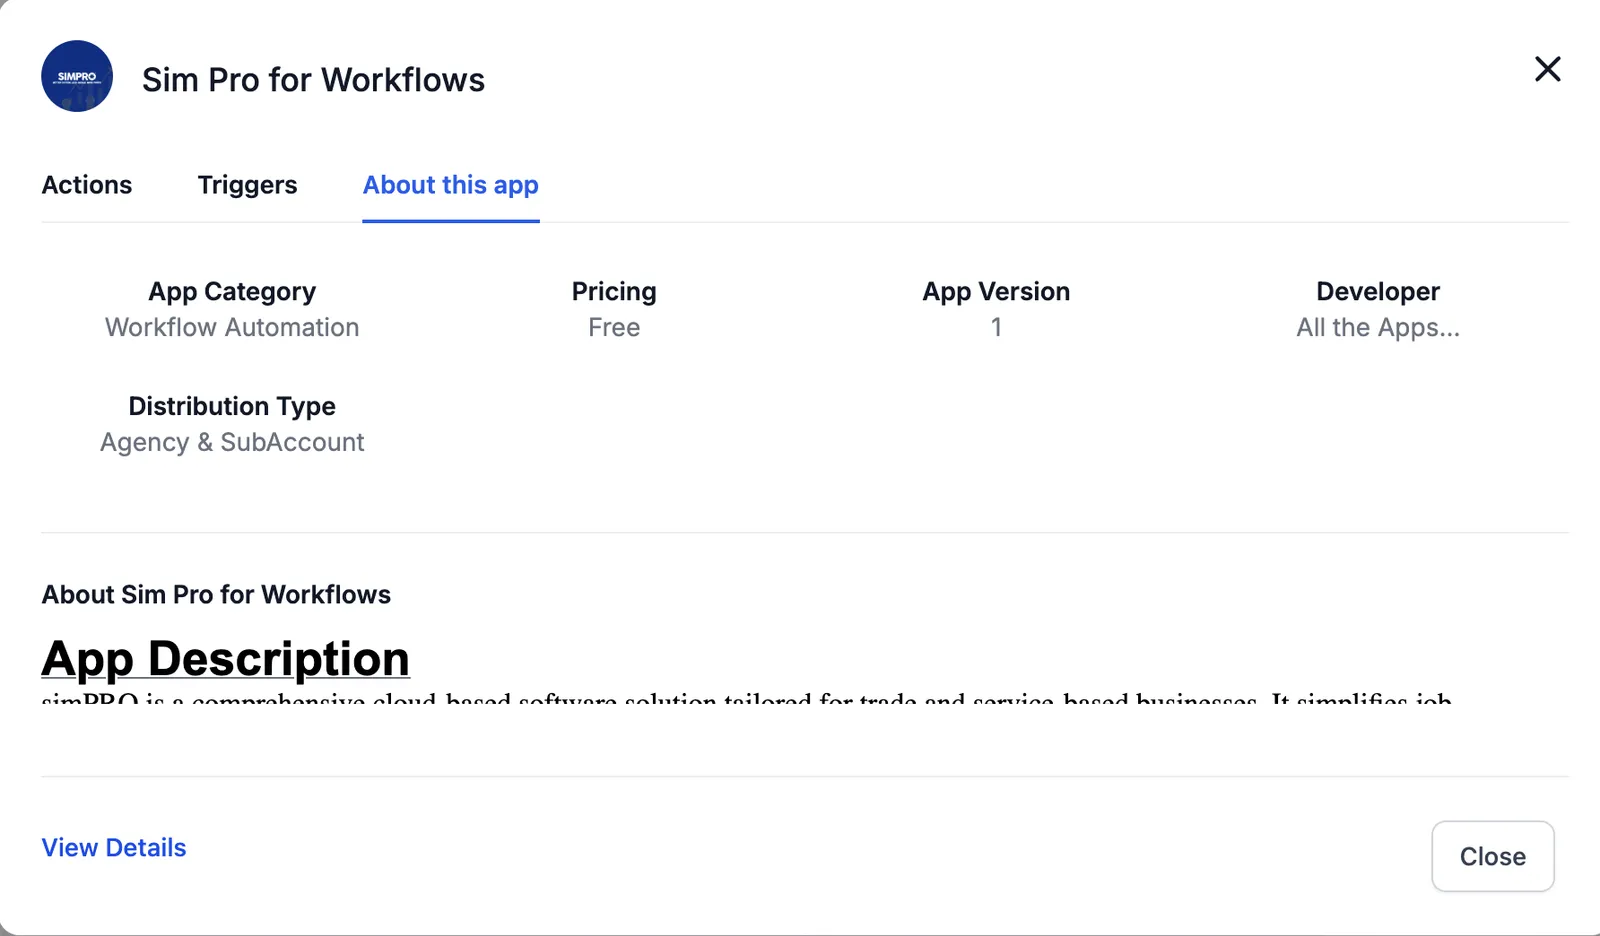Click the truncated All the Apps... developer name

coord(1378,327)
